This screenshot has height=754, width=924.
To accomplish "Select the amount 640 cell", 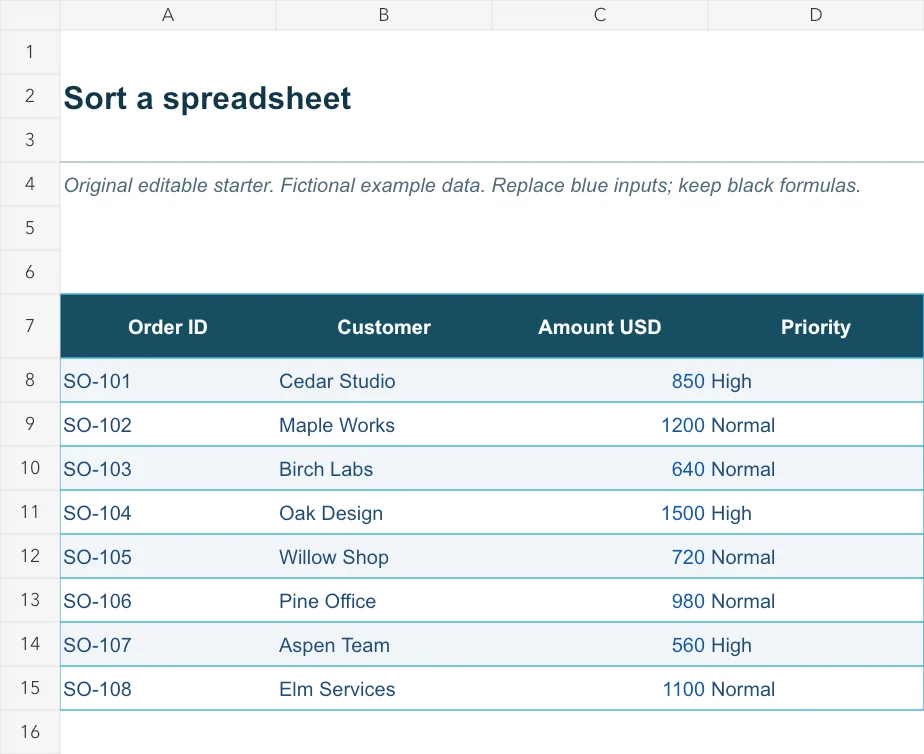I will coord(600,469).
